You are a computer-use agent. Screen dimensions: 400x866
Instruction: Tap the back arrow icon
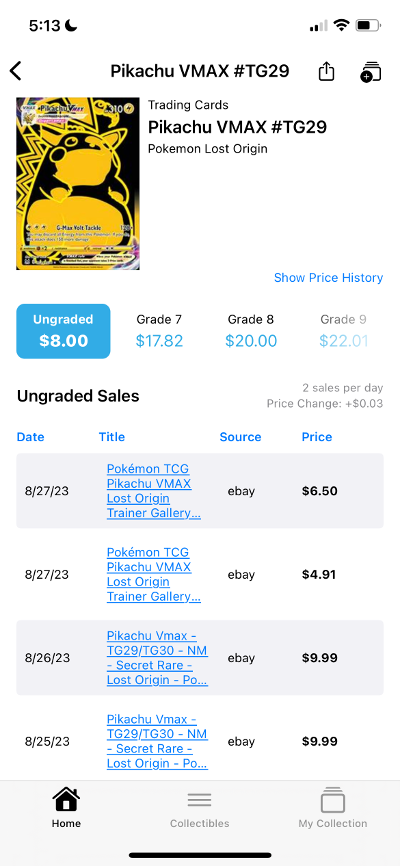[15, 71]
